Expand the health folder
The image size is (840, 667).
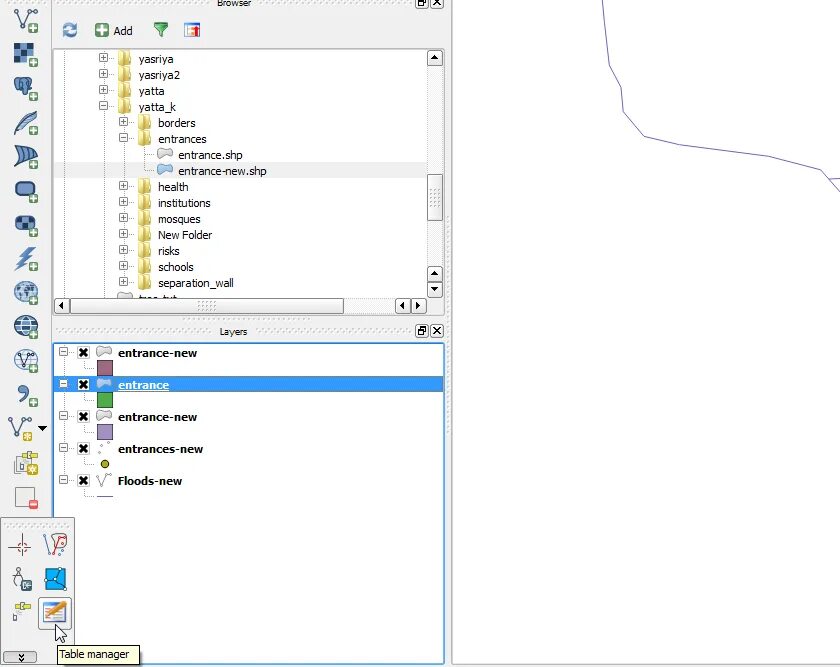[x=123, y=185]
